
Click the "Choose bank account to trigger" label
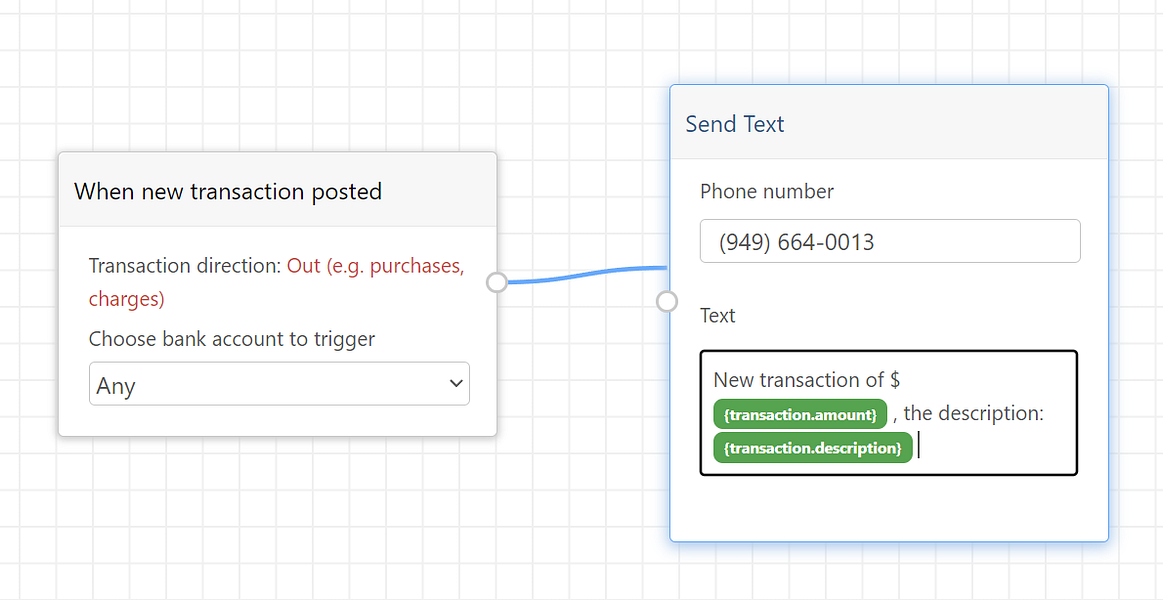point(232,339)
